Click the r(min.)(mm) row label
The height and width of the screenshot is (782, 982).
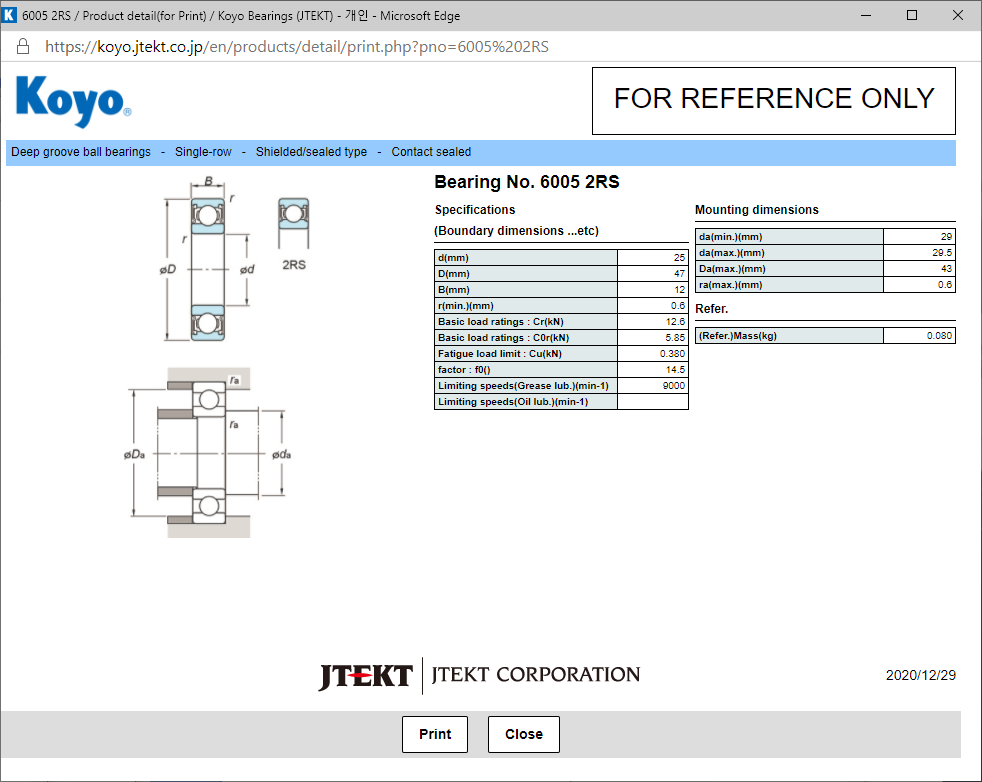pos(525,306)
